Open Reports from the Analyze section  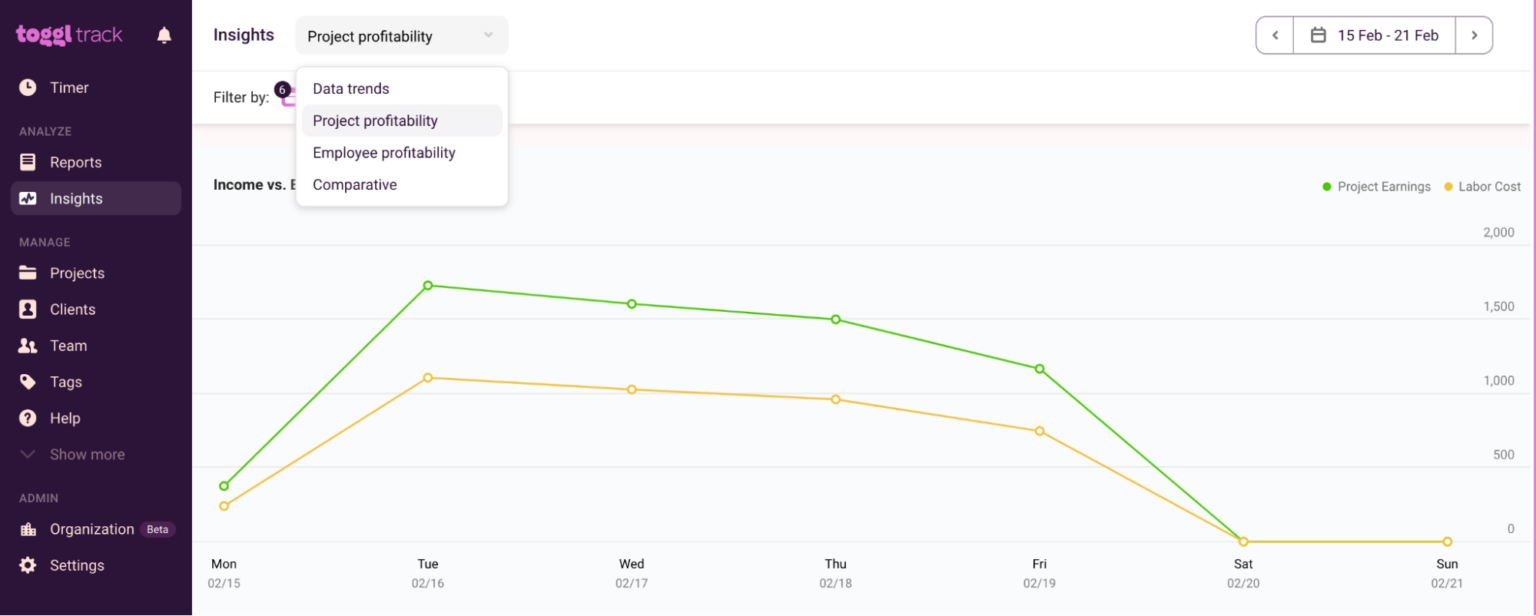pyautogui.click(x=76, y=161)
